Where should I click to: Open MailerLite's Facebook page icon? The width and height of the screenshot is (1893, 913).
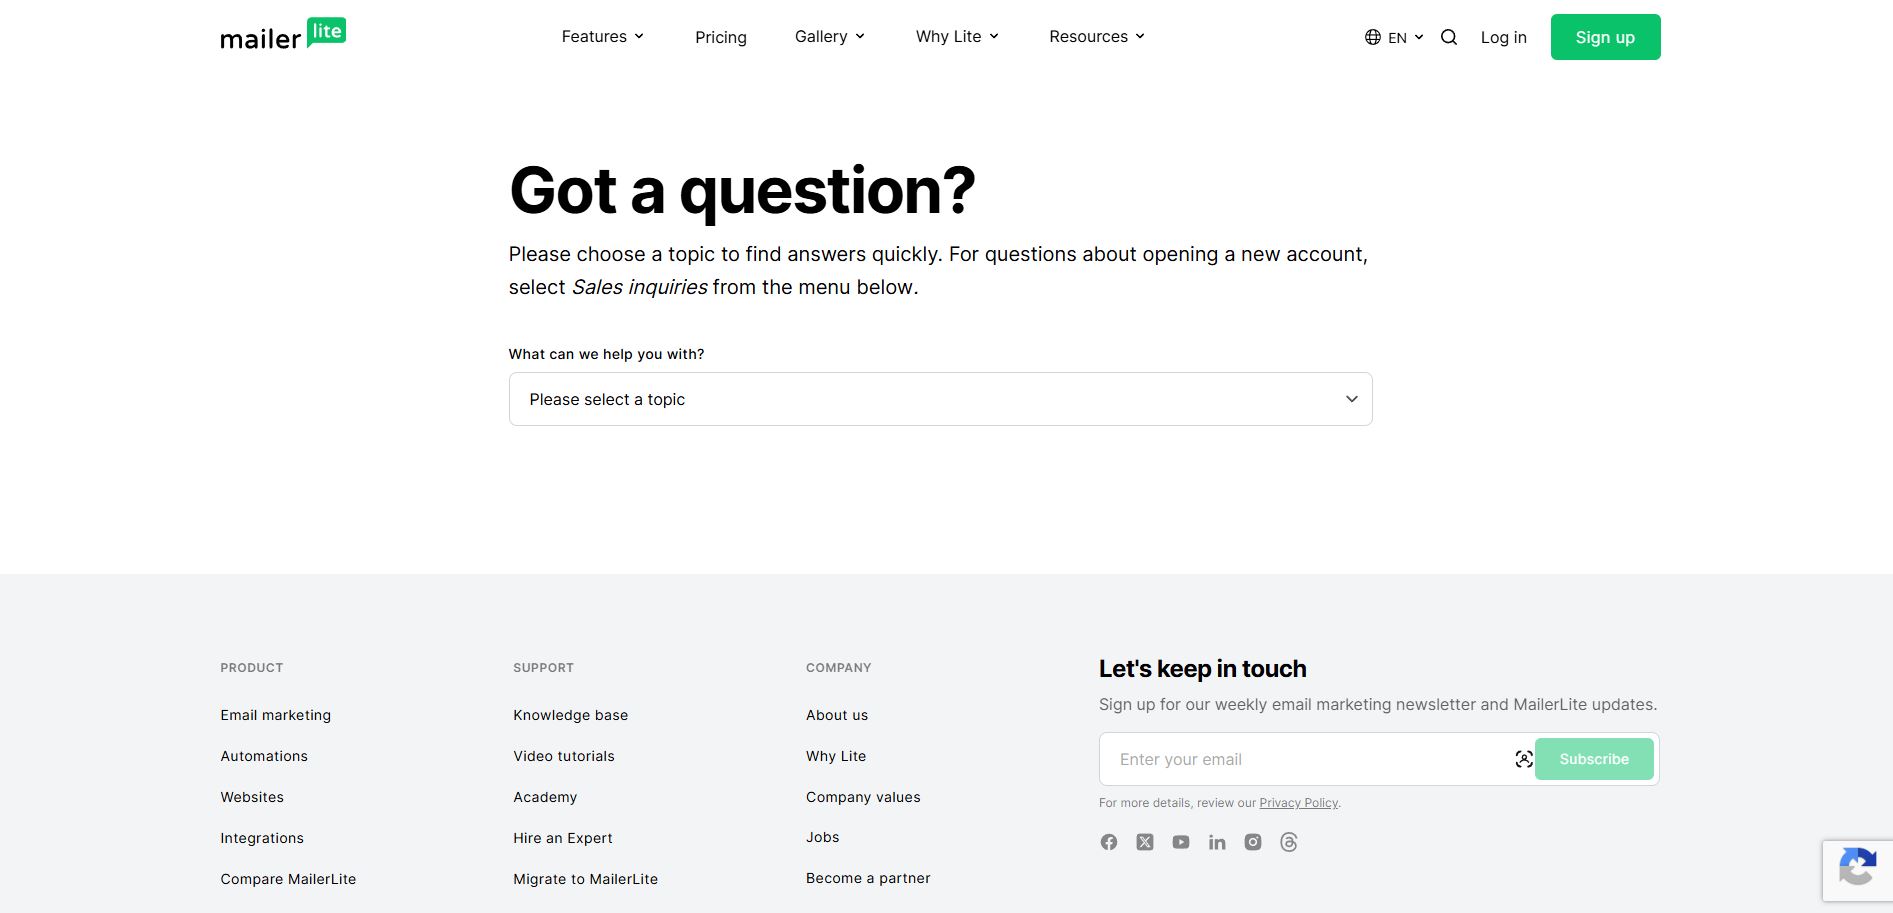[1109, 842]
